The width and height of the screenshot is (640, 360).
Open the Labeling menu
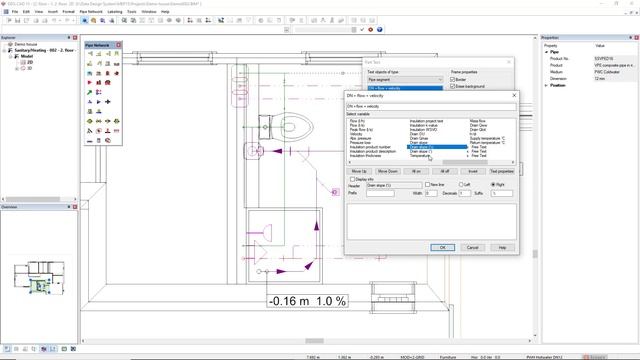point(115,12)
